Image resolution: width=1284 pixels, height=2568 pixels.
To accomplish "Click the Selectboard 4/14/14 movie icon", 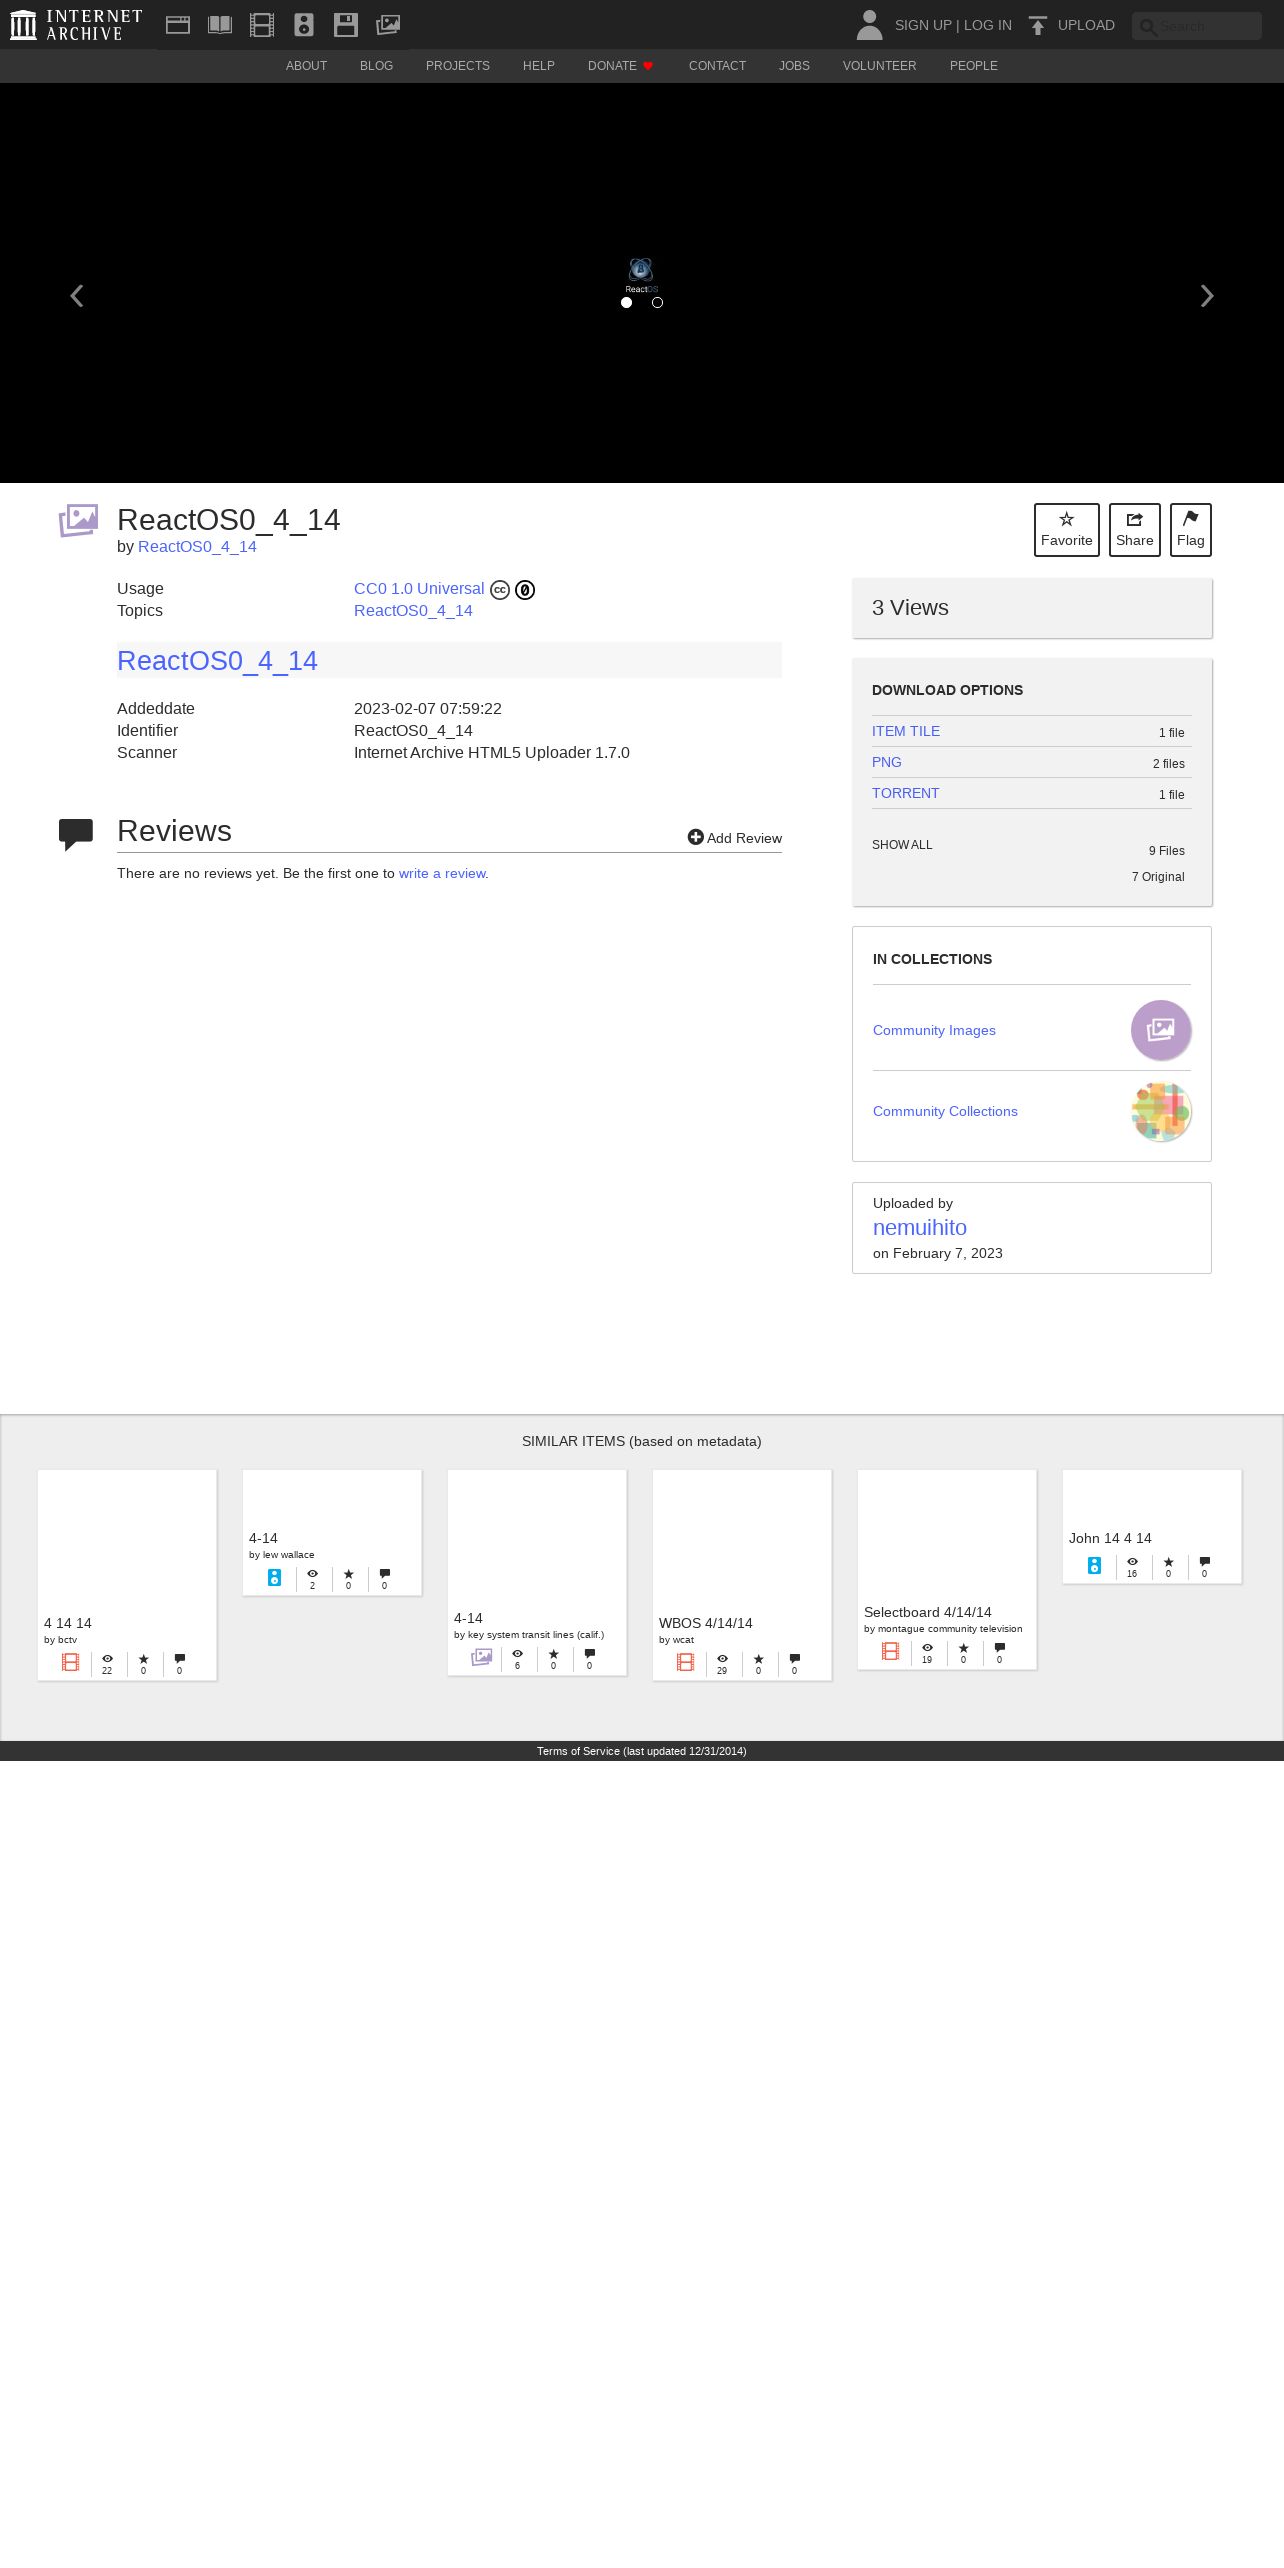I will pos(890,1652).
